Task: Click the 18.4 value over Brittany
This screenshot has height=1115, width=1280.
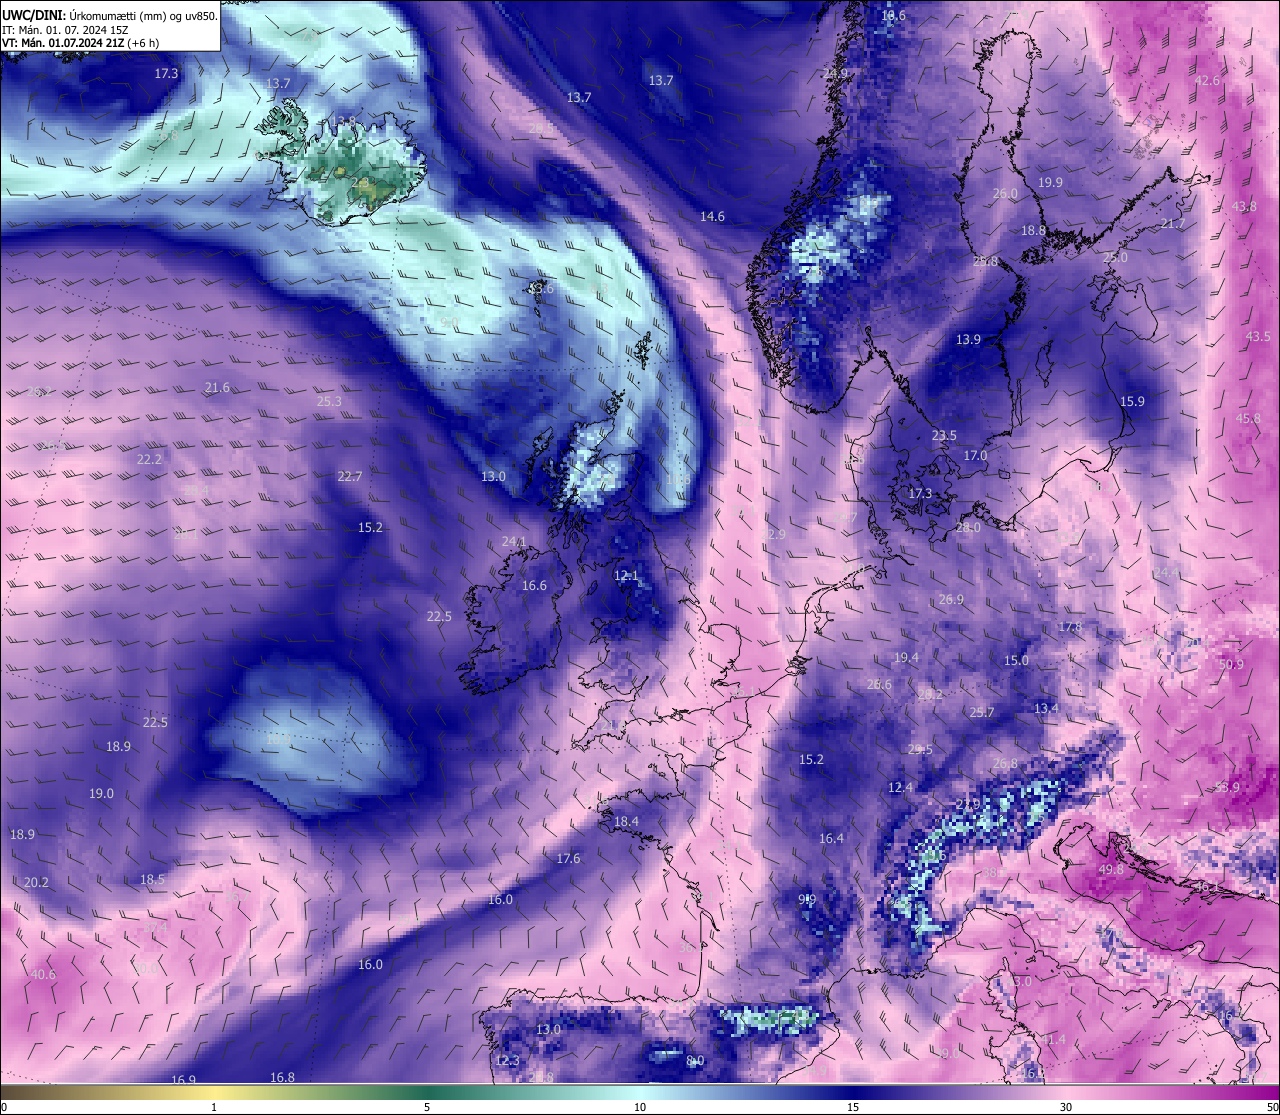Action: [626, 821]
